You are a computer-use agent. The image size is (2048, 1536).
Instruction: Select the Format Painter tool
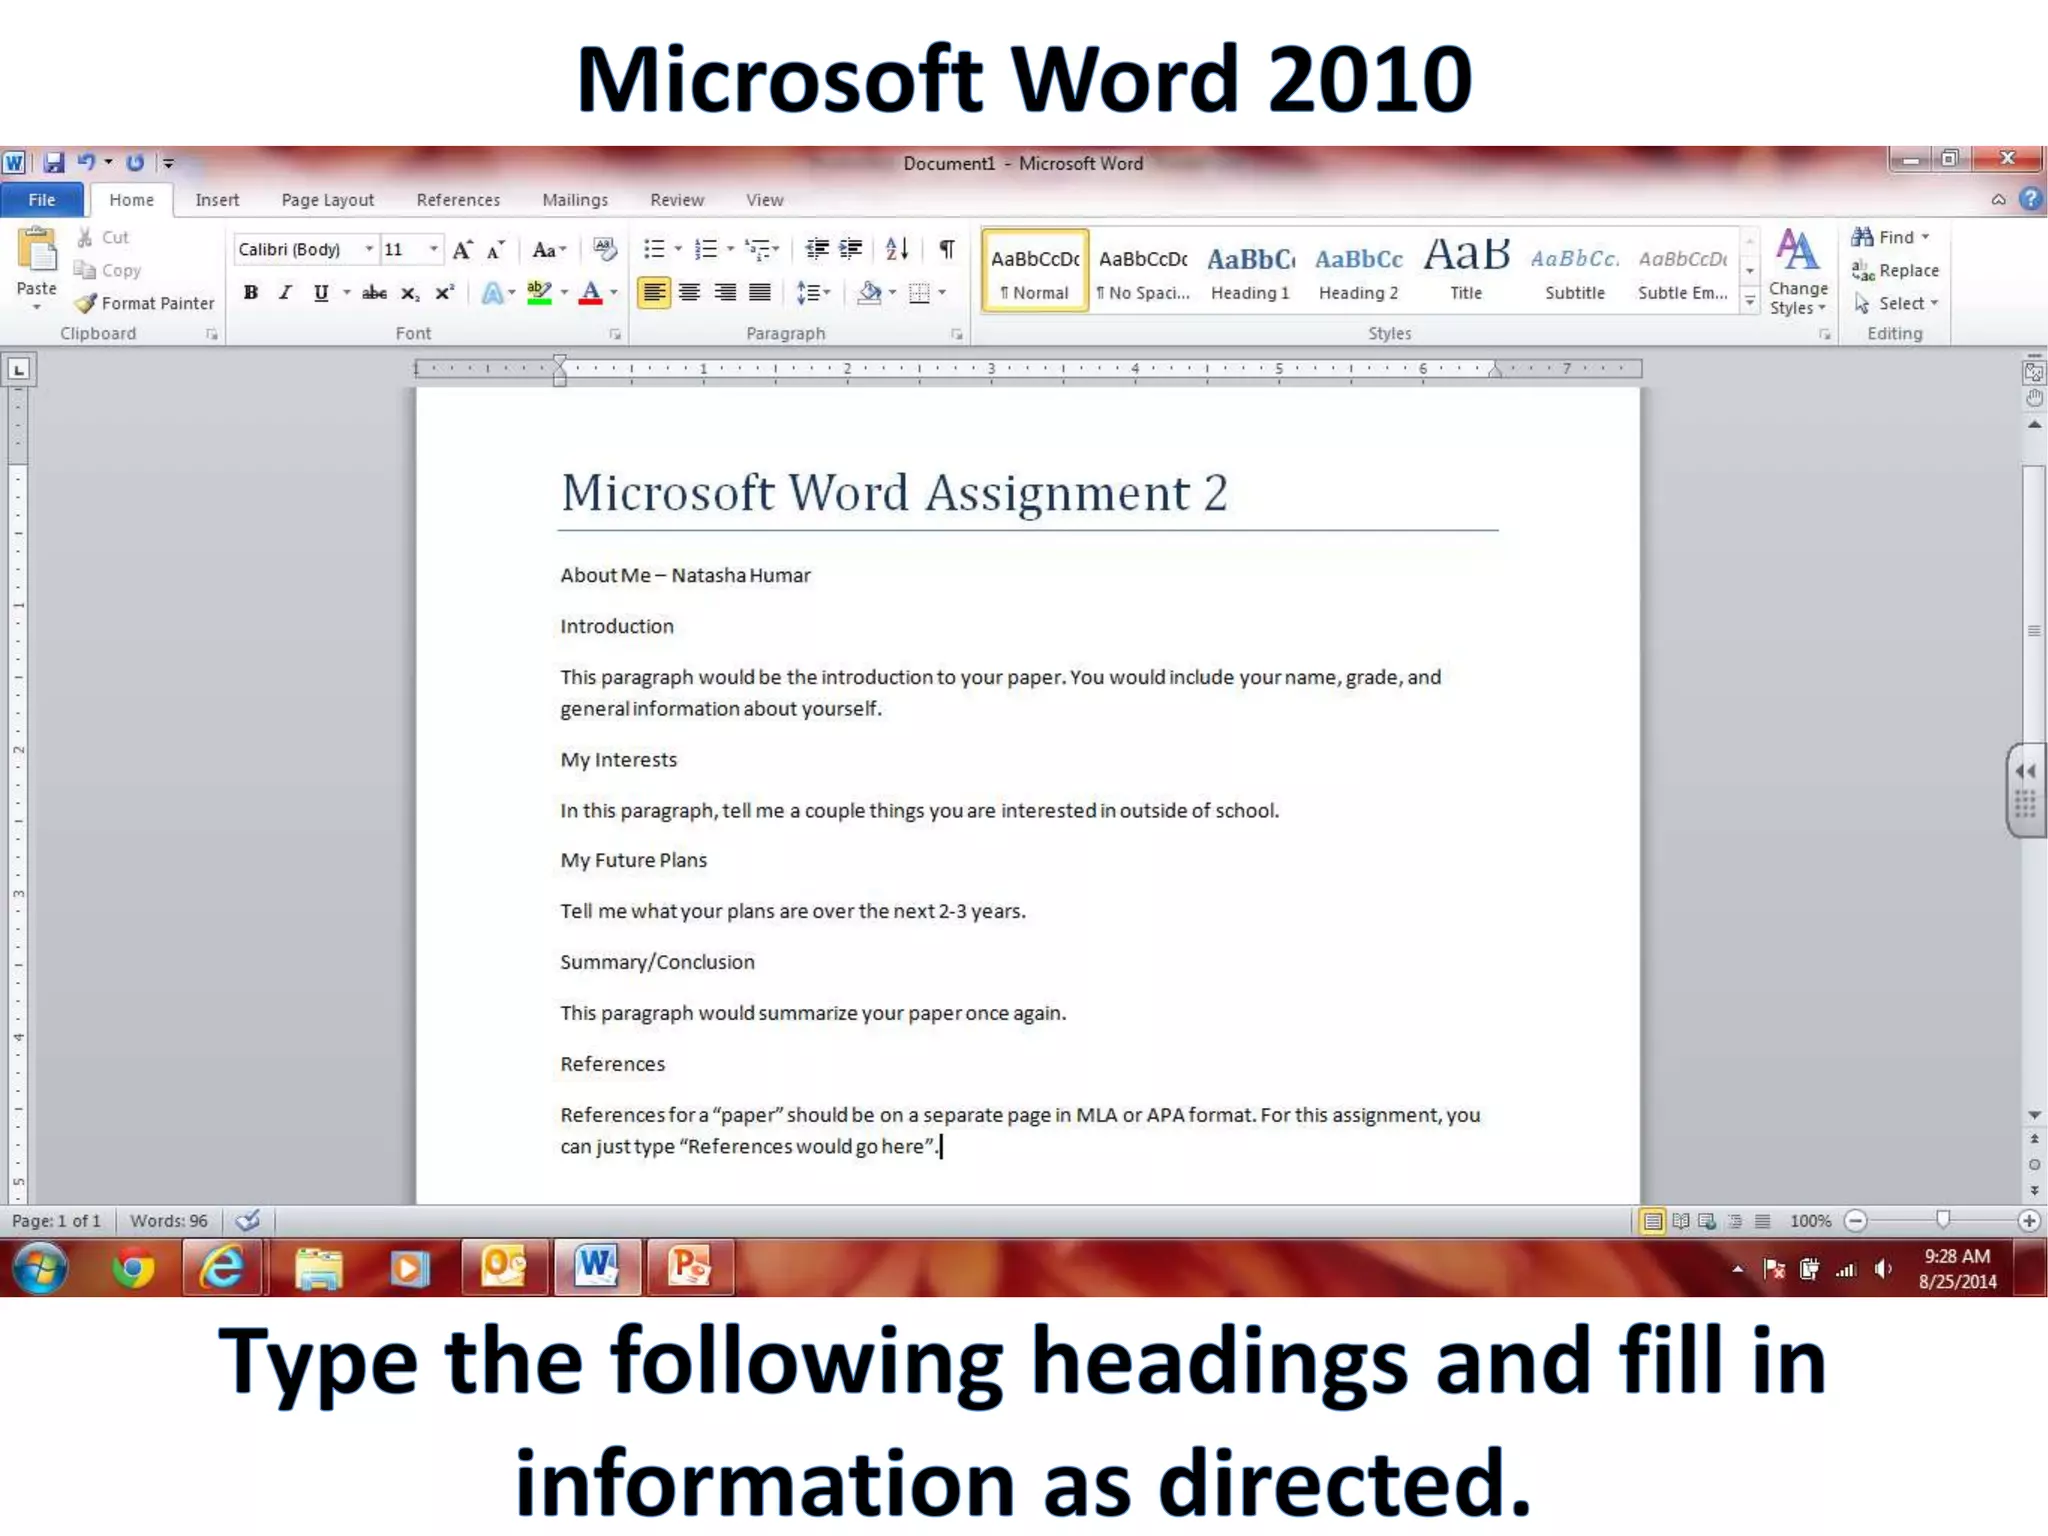(x=146, y=303)
